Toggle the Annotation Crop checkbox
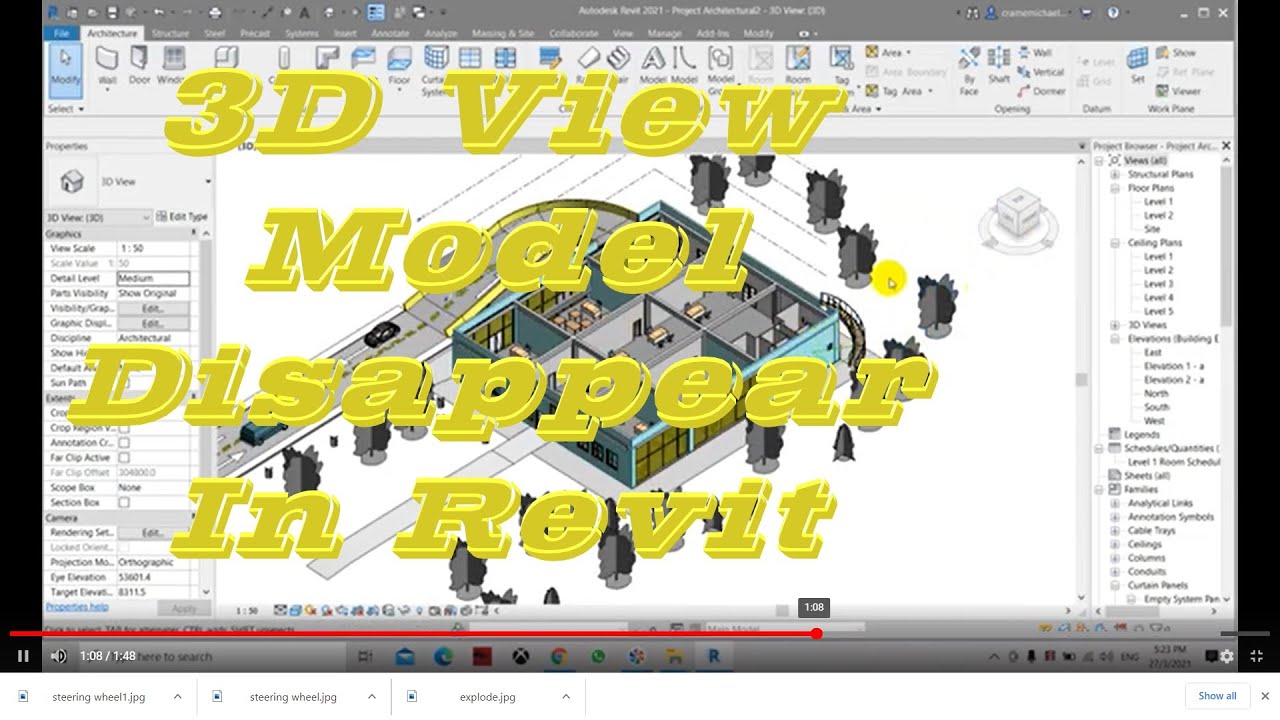The height and width of the screenshot is (720, 1280). click(x=124, y=442)
